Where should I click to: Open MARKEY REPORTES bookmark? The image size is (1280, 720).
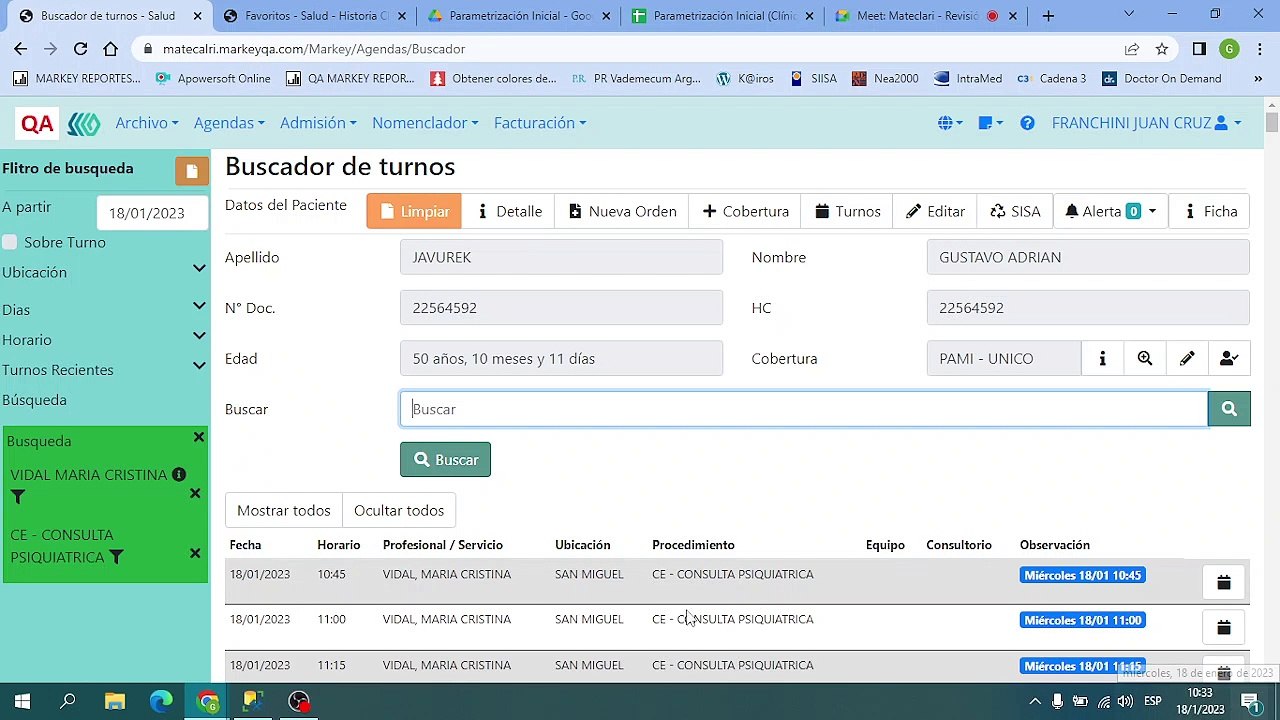pyautogui.click(x=77, y=78)
